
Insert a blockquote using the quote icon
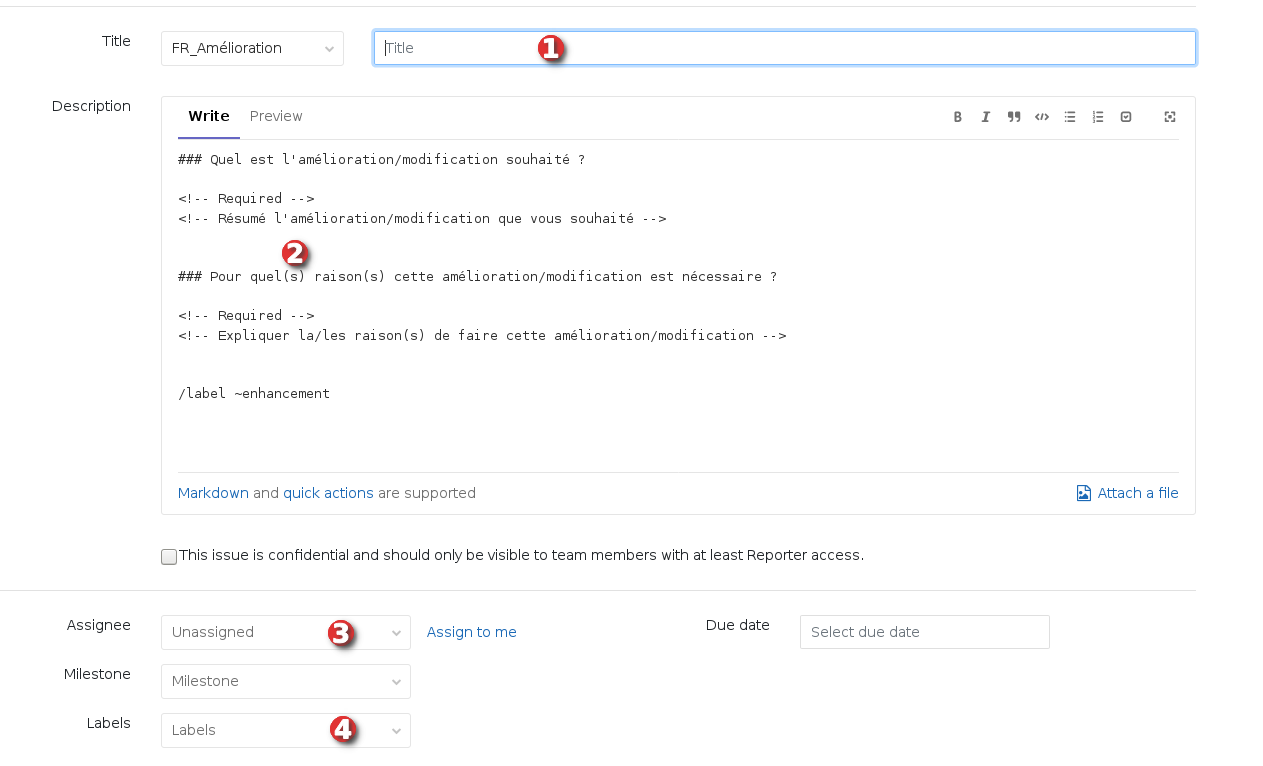(1013, 117)
